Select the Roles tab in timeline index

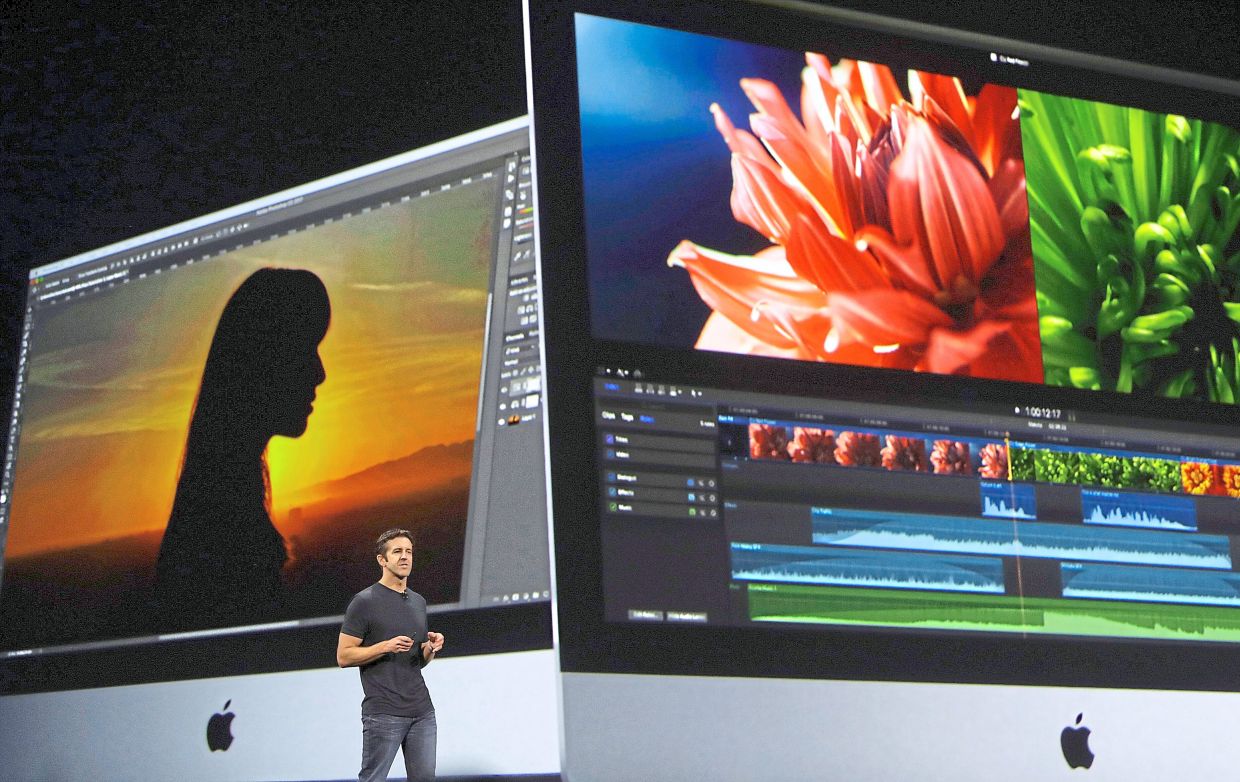coord(647,419)
